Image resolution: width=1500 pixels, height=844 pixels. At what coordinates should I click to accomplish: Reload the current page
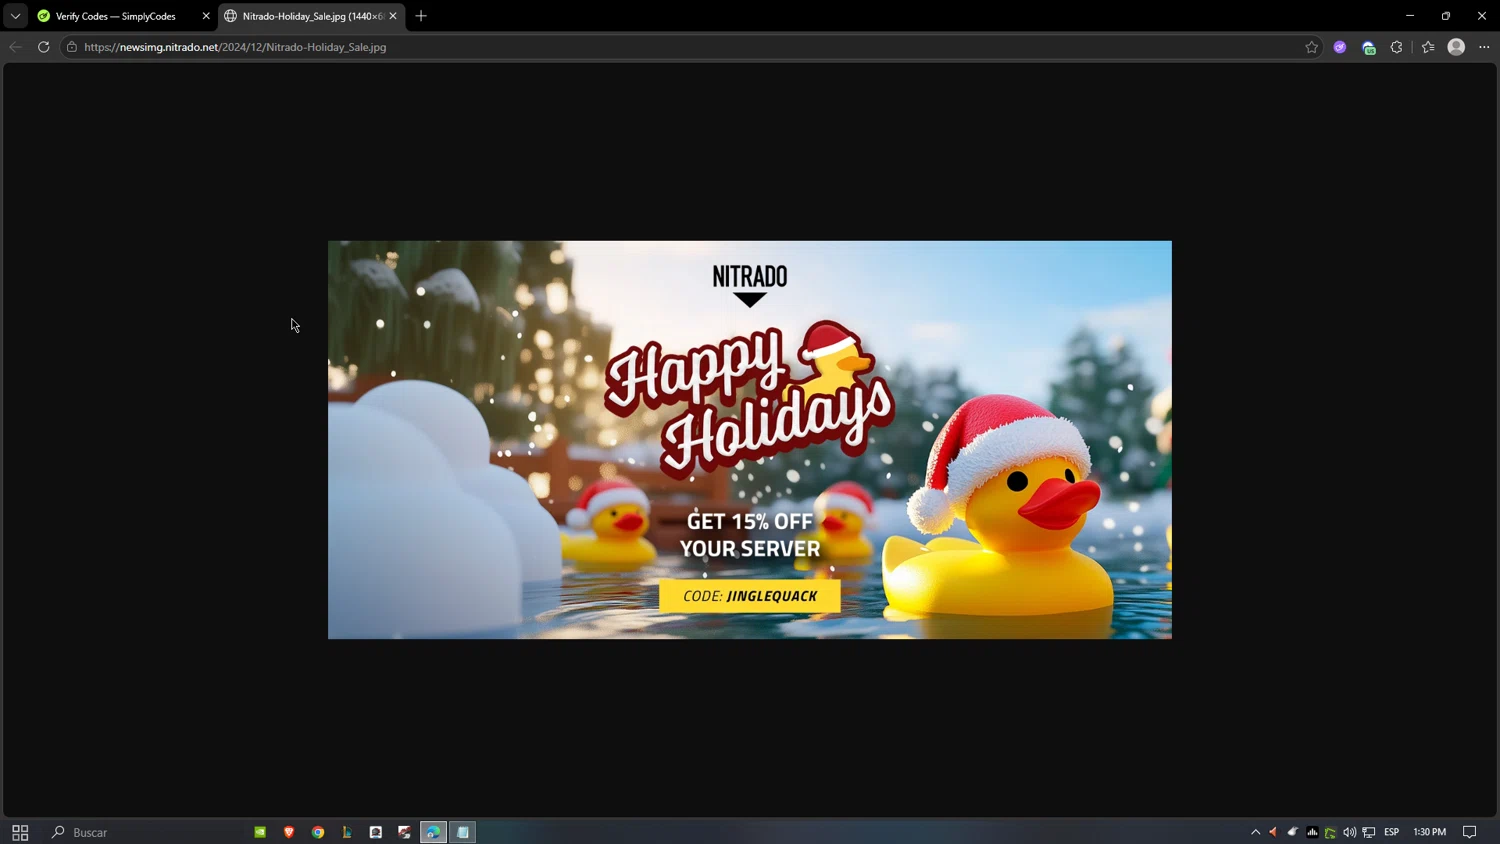coord(43,47)
